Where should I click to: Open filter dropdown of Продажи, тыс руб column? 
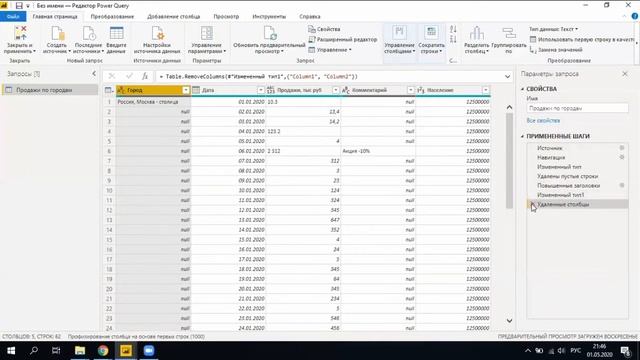click(336, 90)
